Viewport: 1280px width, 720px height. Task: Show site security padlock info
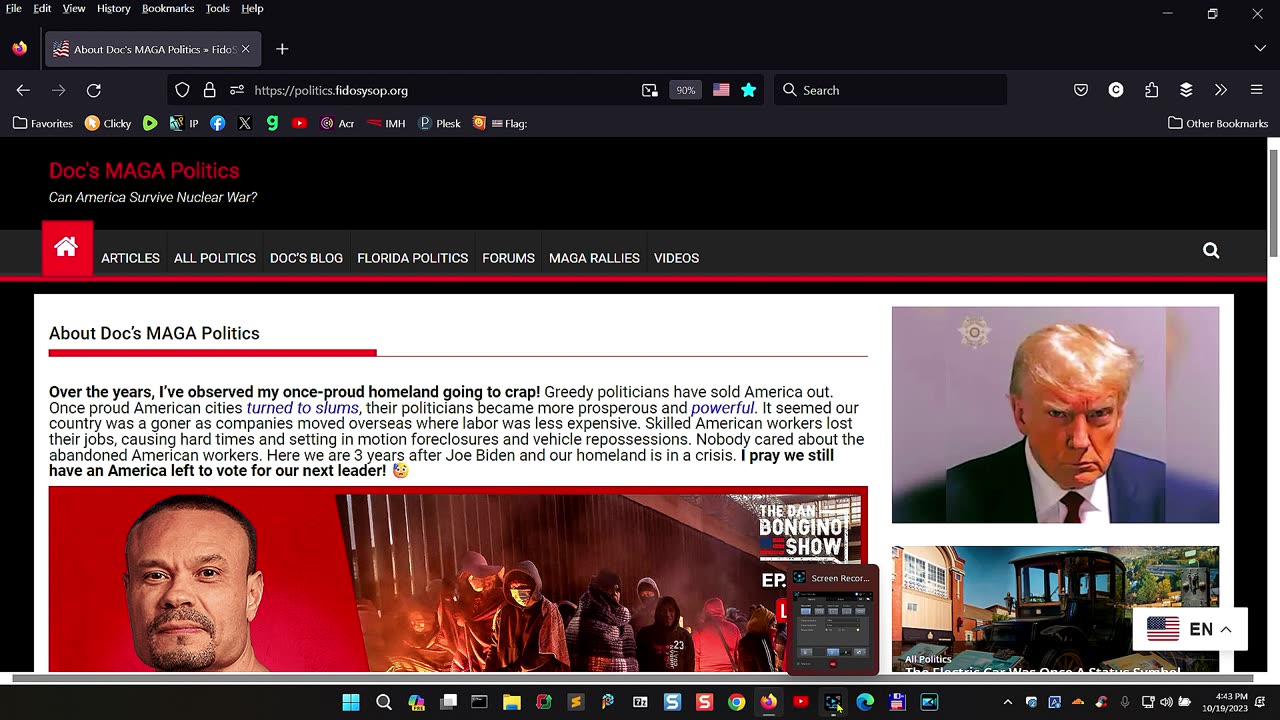click(x=209, y=90)
